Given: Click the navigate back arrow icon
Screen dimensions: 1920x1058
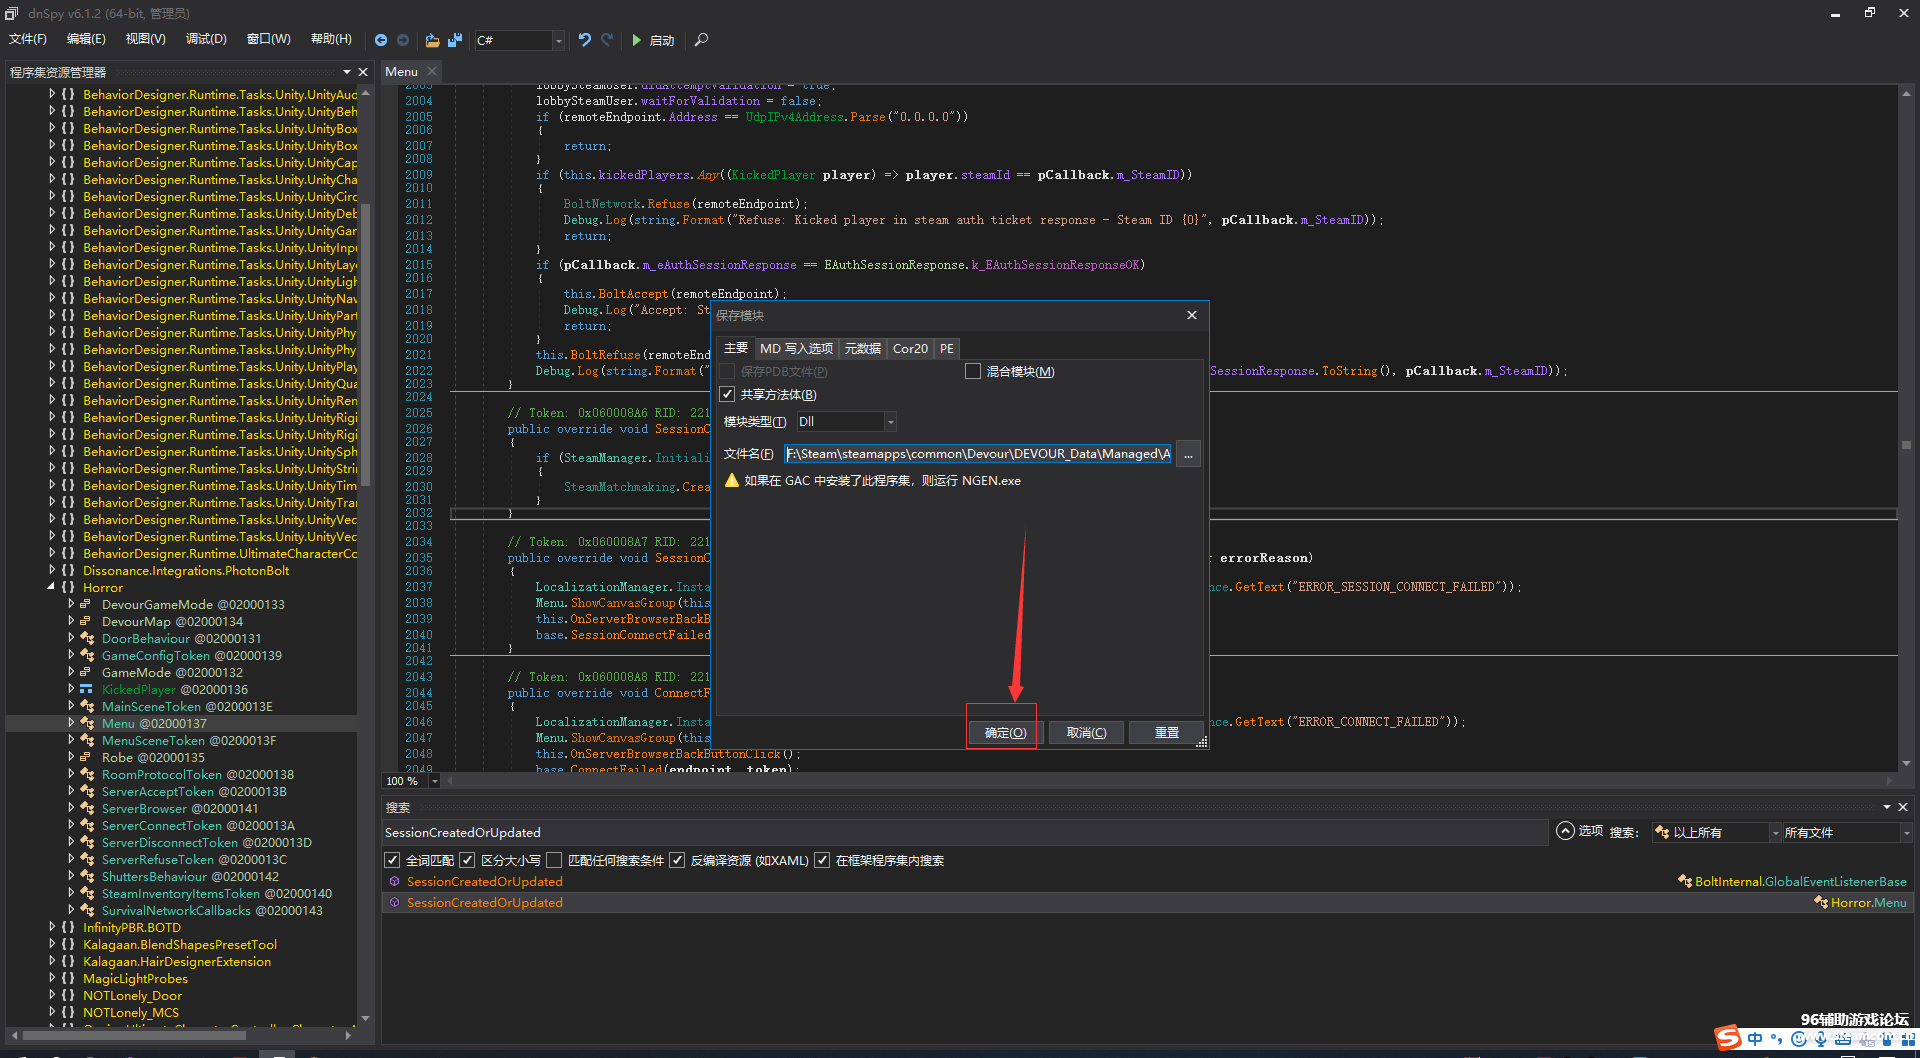Looking at the screenshot, I should pos(381,40).
